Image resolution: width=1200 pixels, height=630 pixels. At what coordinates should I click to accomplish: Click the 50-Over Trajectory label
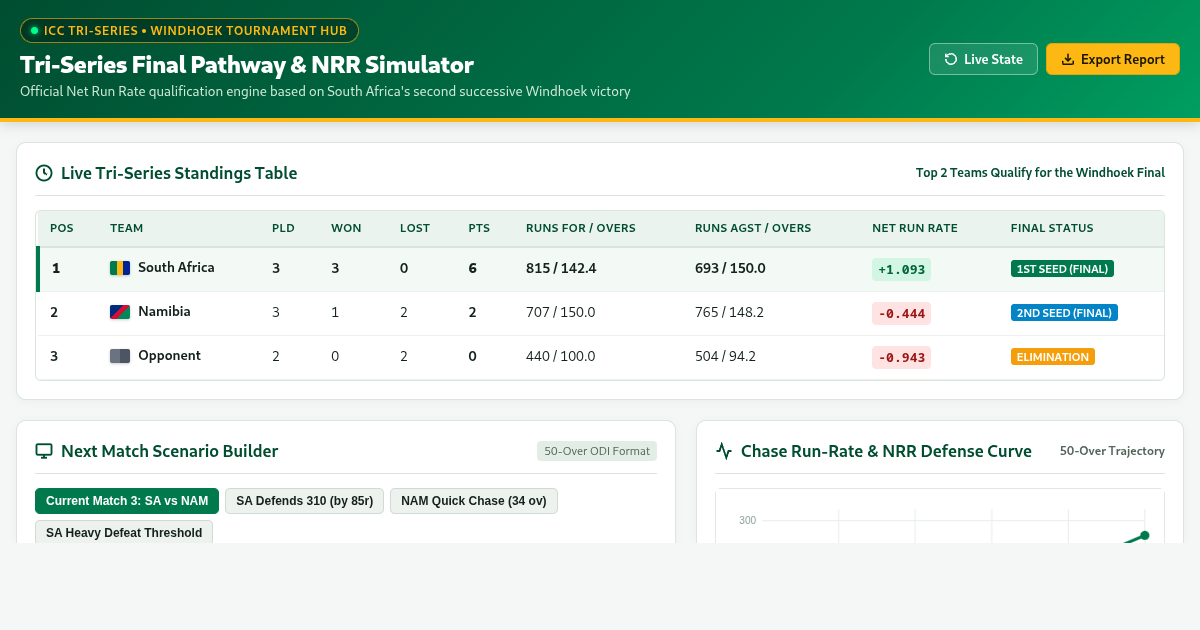1112,451
